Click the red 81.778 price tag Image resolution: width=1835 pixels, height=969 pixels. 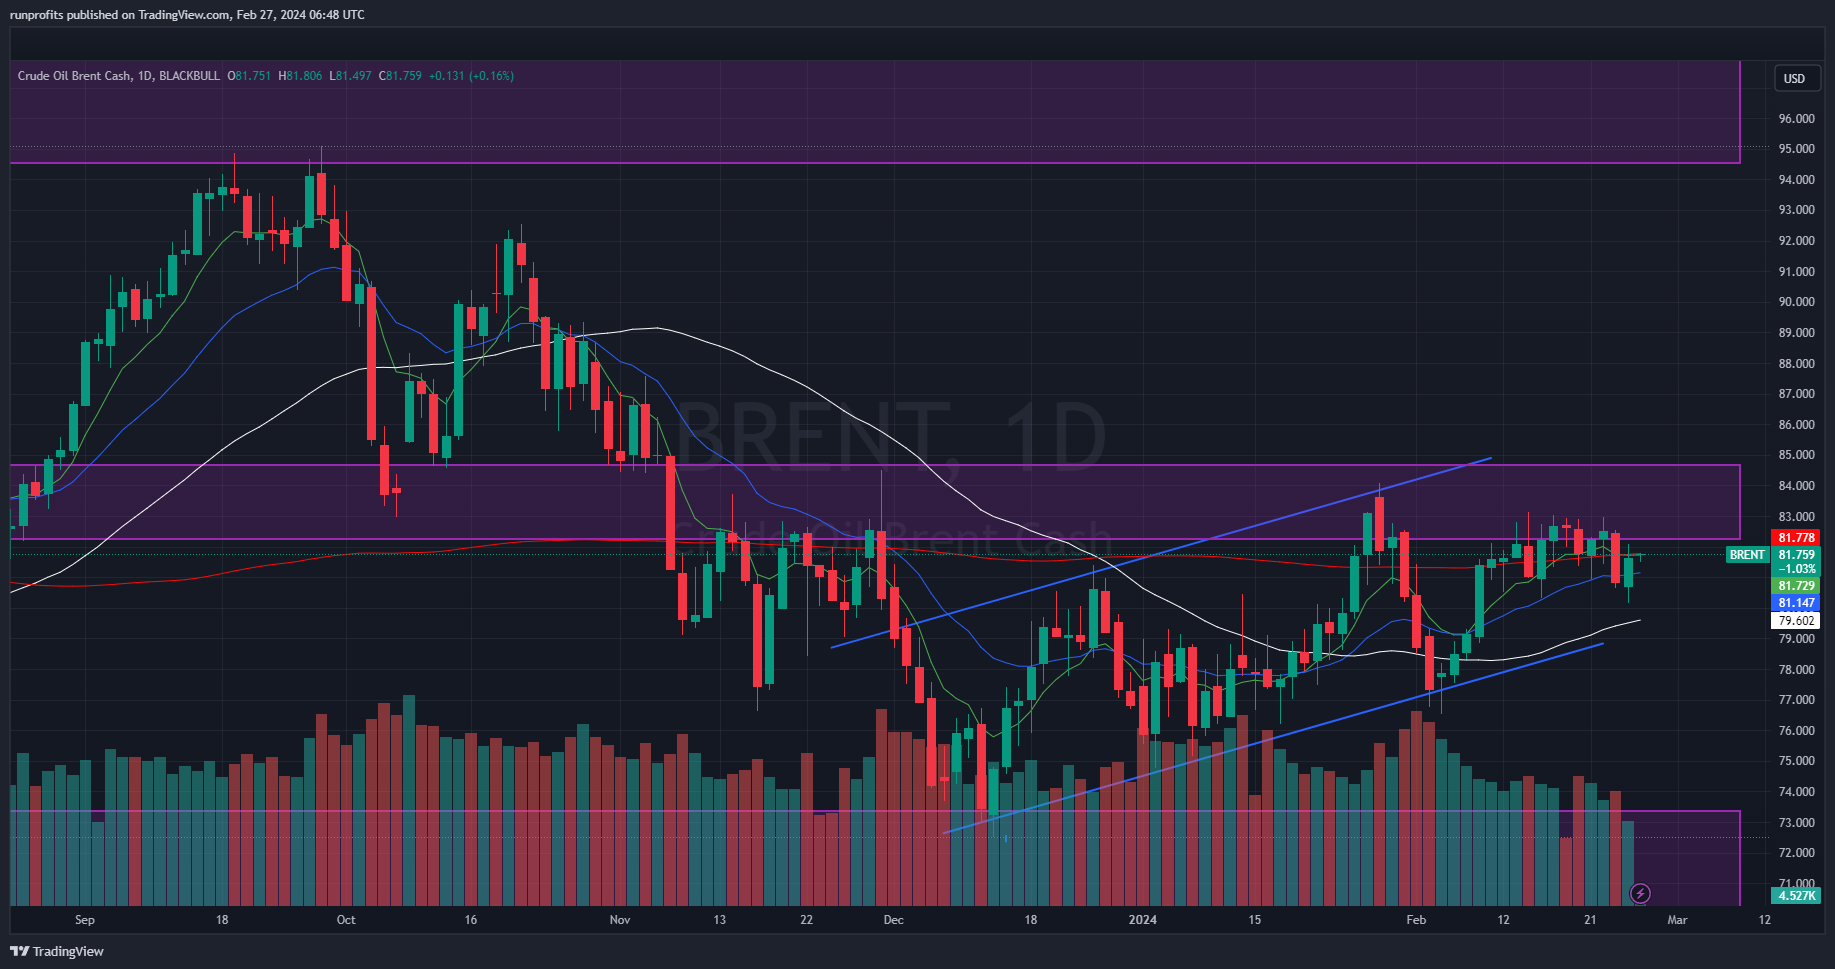(x=1796, y=538)
